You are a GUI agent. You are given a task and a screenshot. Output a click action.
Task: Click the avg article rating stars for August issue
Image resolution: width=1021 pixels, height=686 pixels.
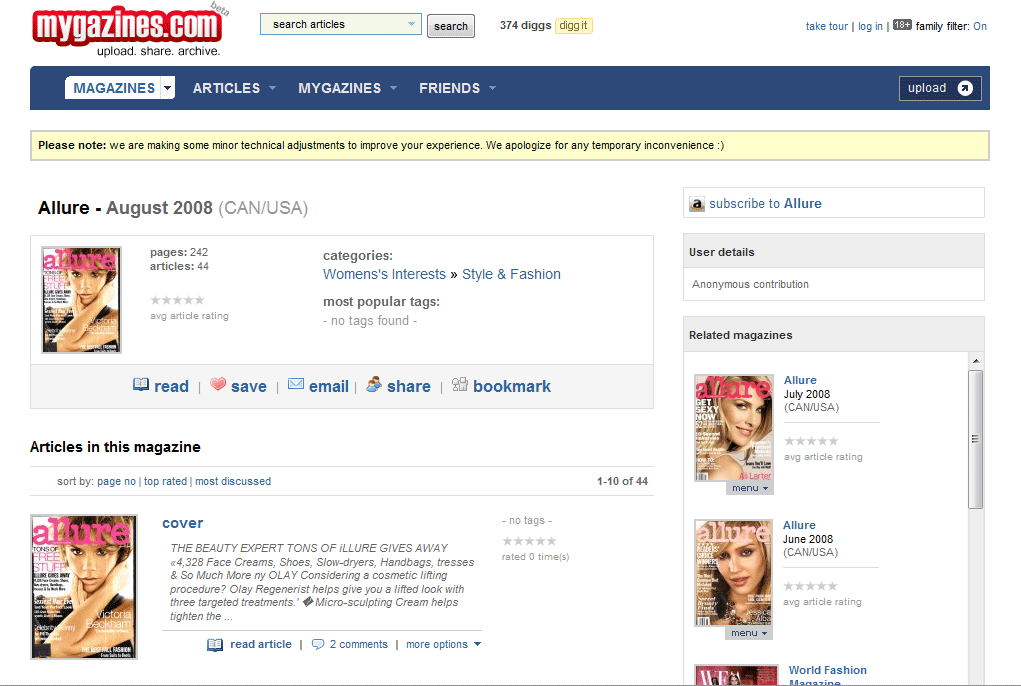(177, 300)
